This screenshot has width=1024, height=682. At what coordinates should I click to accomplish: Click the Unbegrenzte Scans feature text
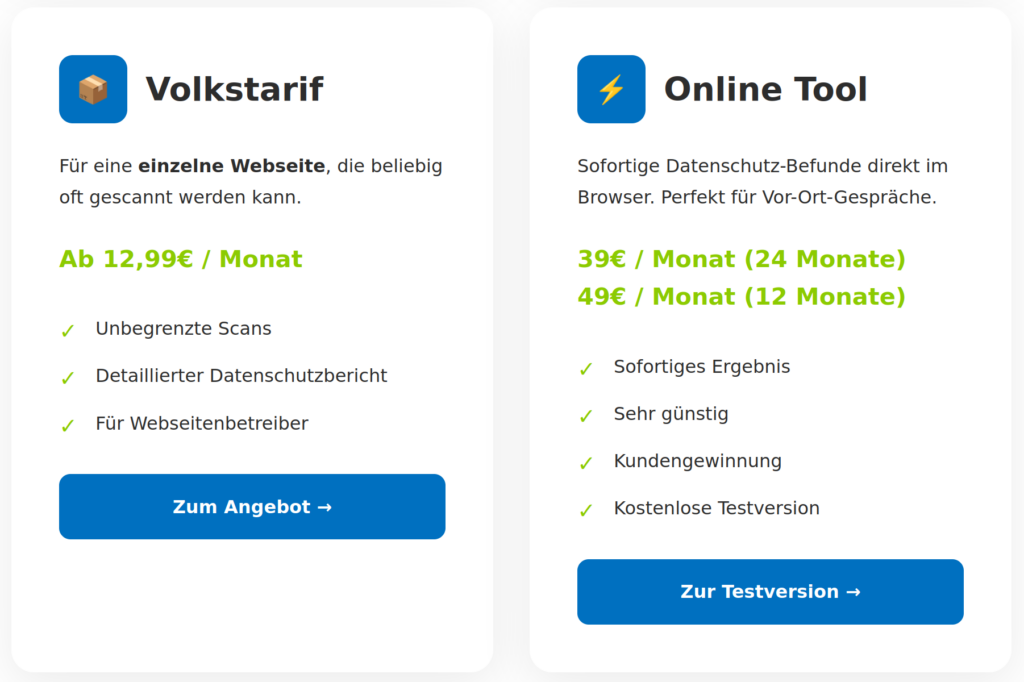coord(183,328)
